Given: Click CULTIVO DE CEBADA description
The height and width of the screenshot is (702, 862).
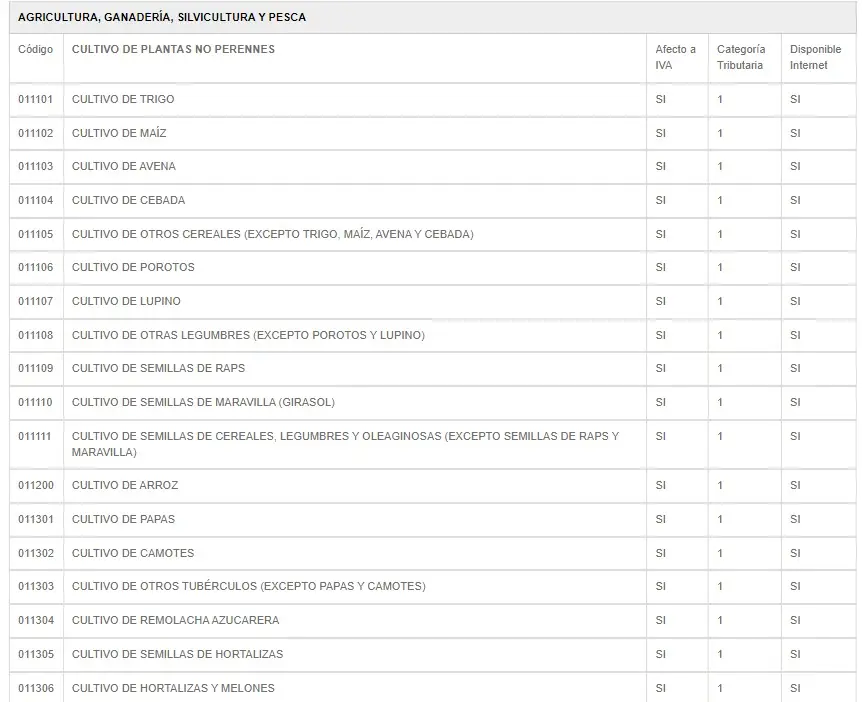Looking at the screenshot, I should tap(128, 201).
